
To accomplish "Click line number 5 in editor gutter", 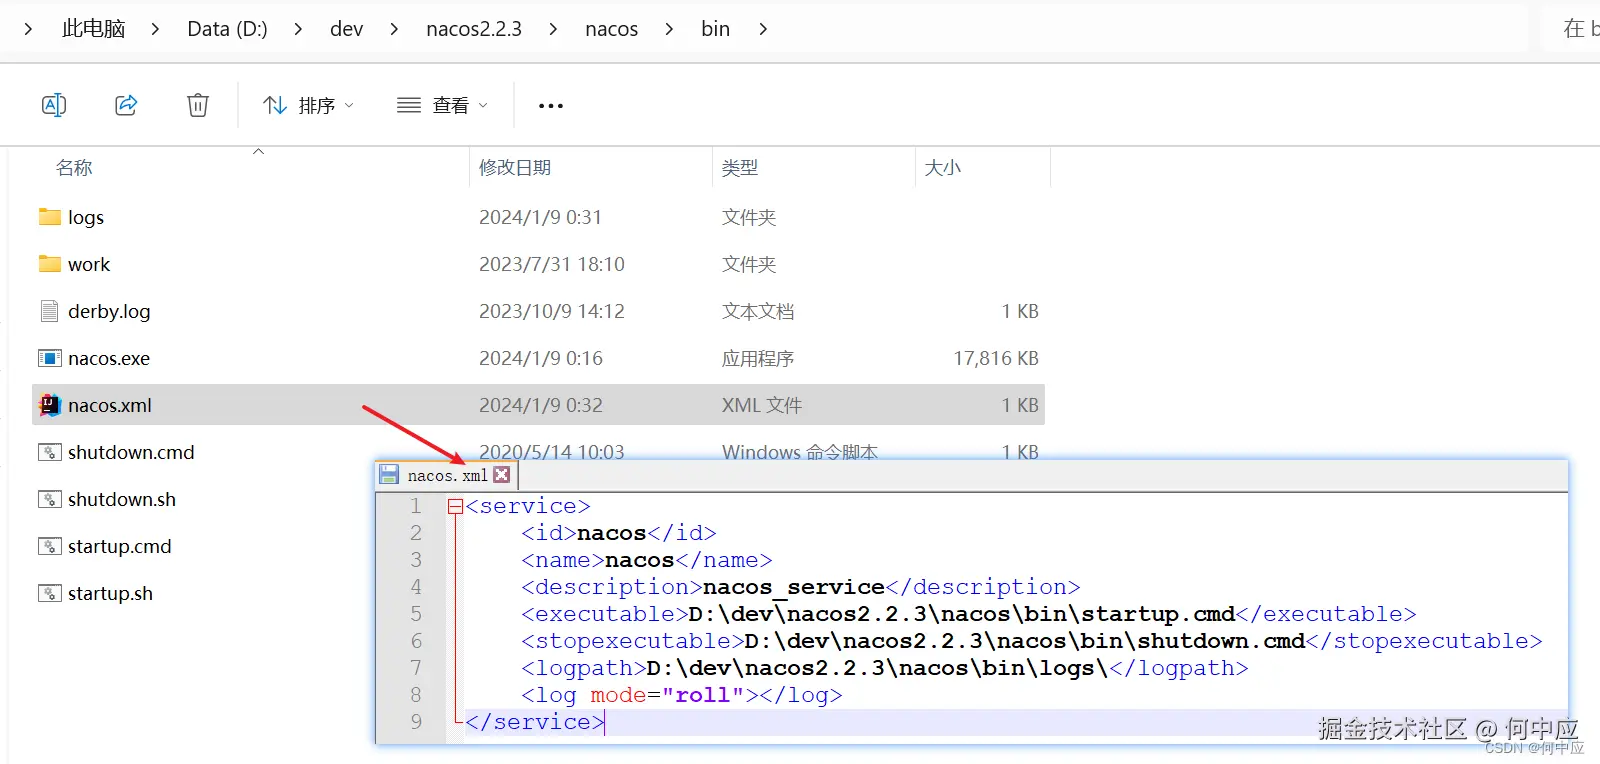I will pyautogui.click(x=416, y=613).
